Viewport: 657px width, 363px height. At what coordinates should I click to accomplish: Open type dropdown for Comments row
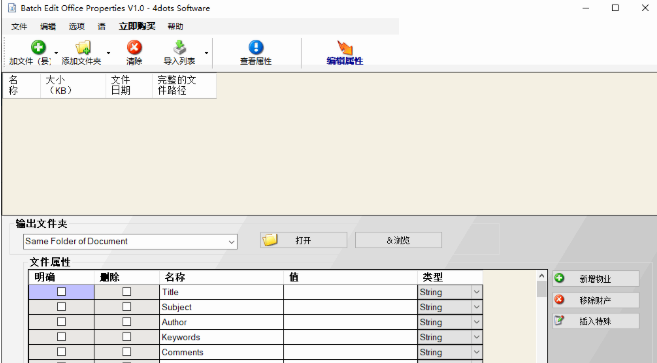(x=476, y=352)
